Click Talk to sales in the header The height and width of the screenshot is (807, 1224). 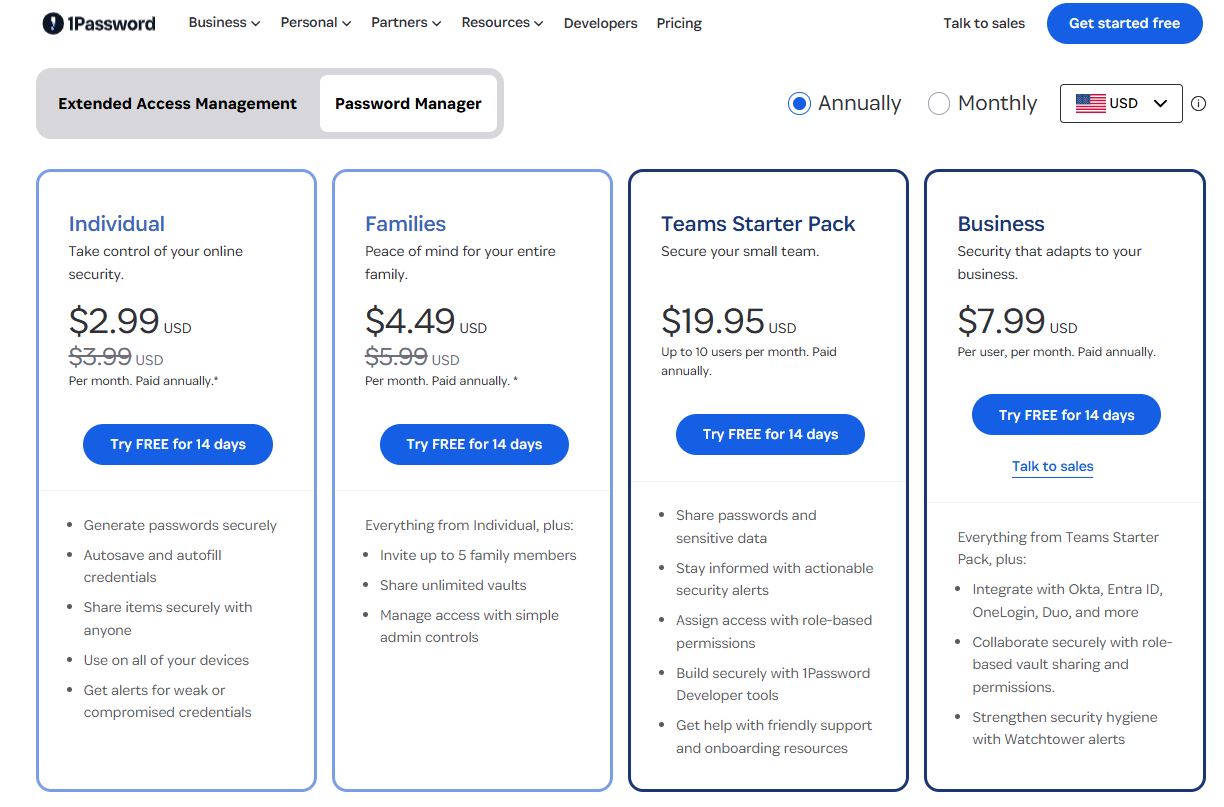coord(984,23)
